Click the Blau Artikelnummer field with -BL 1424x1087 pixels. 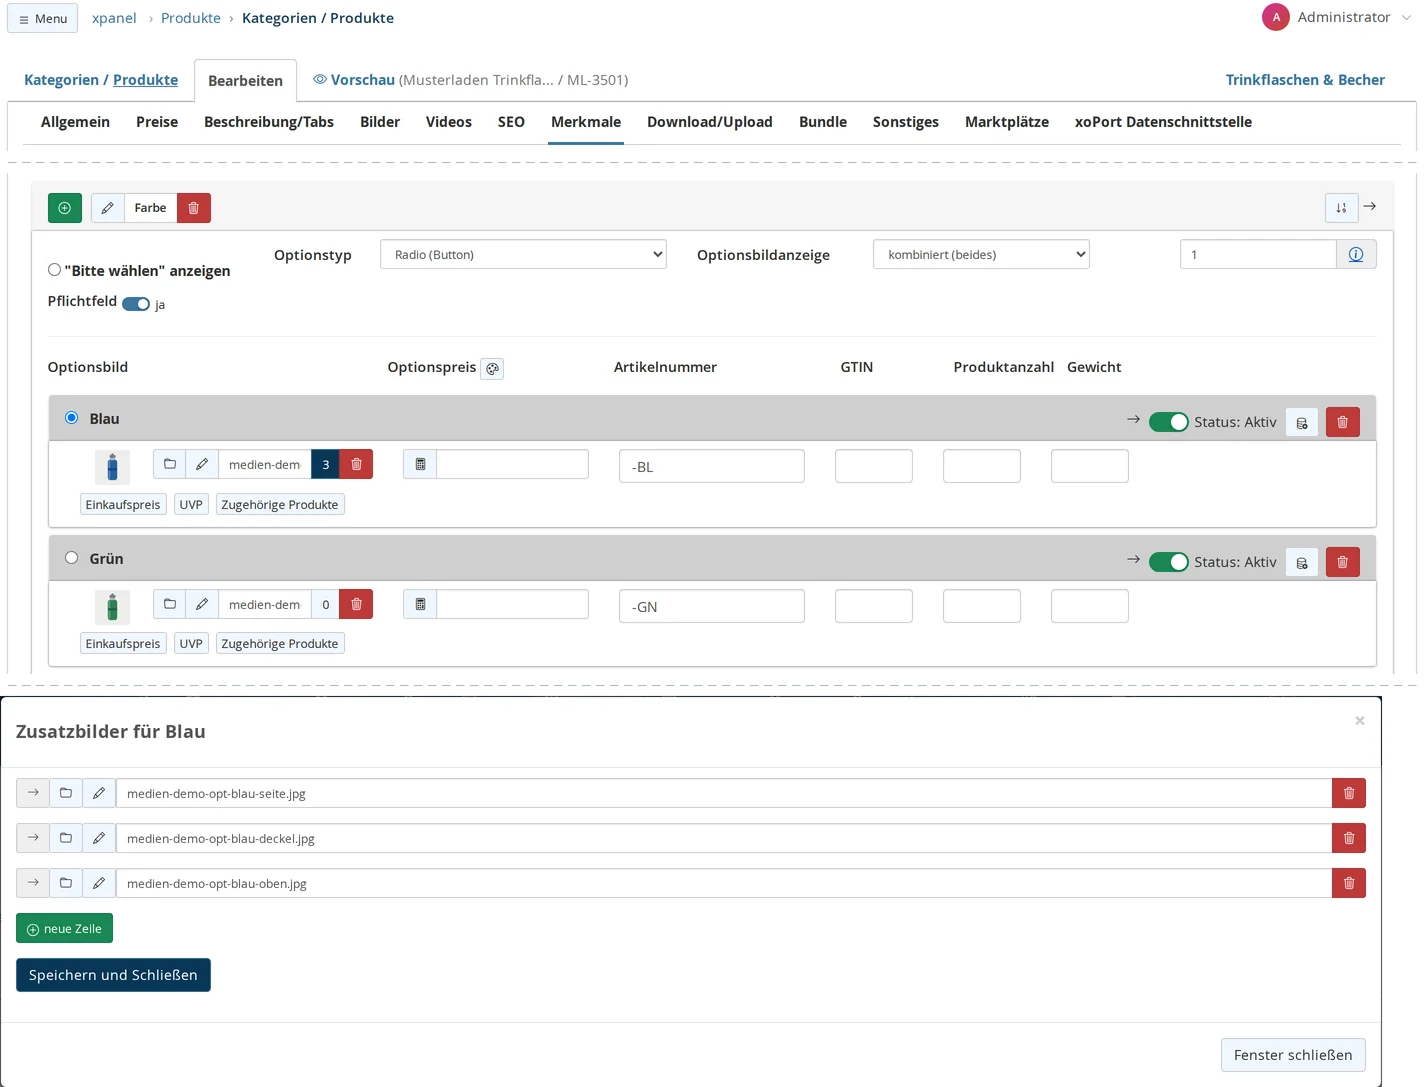click(712, 467)
